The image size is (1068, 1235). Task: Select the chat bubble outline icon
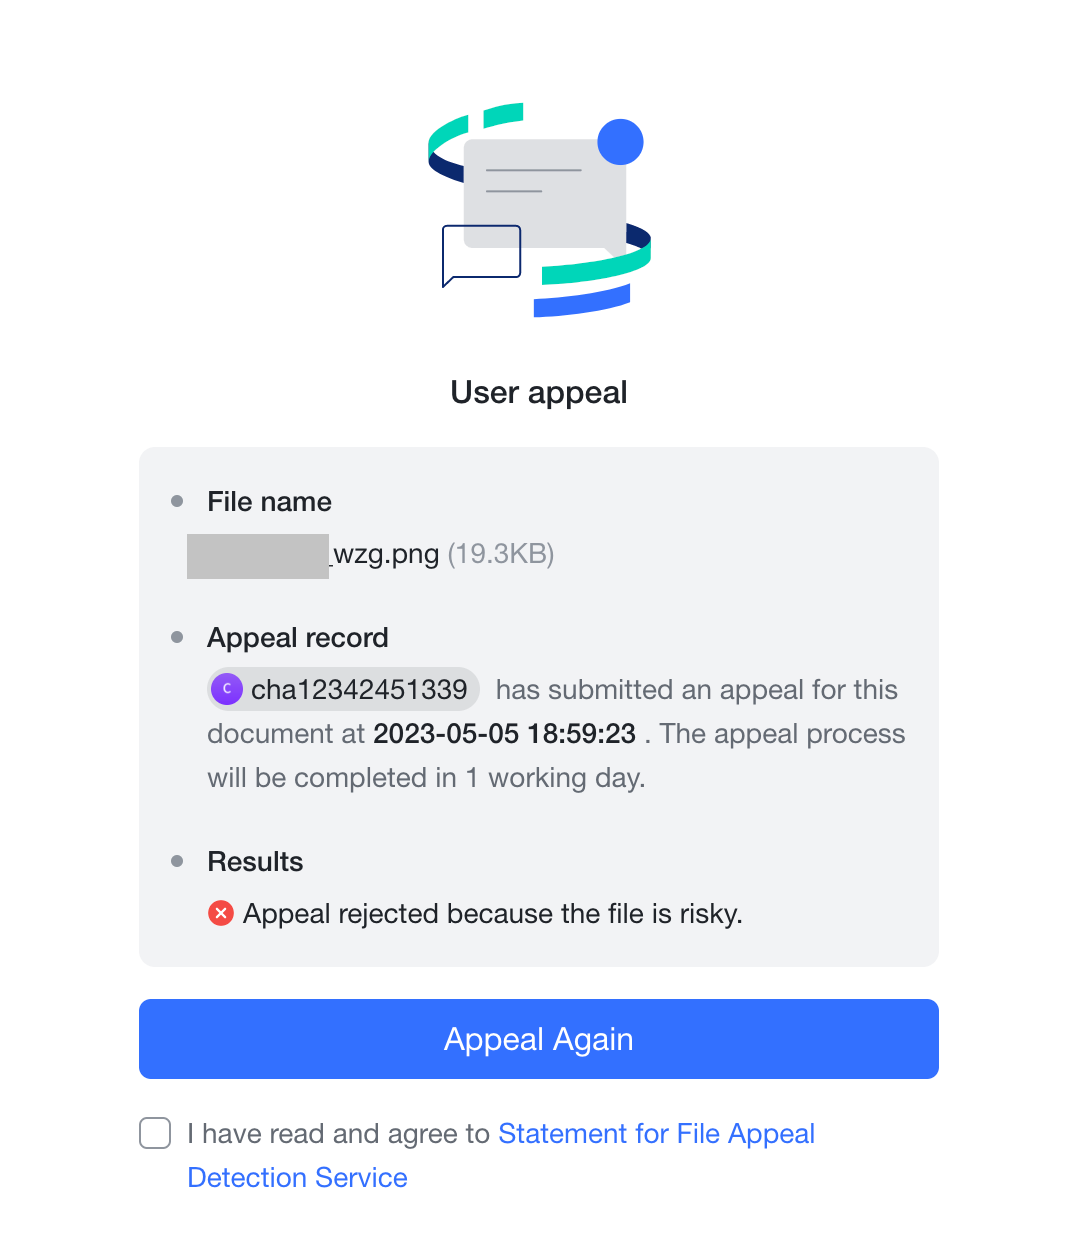pyautogui.click(x=481, y=254)
